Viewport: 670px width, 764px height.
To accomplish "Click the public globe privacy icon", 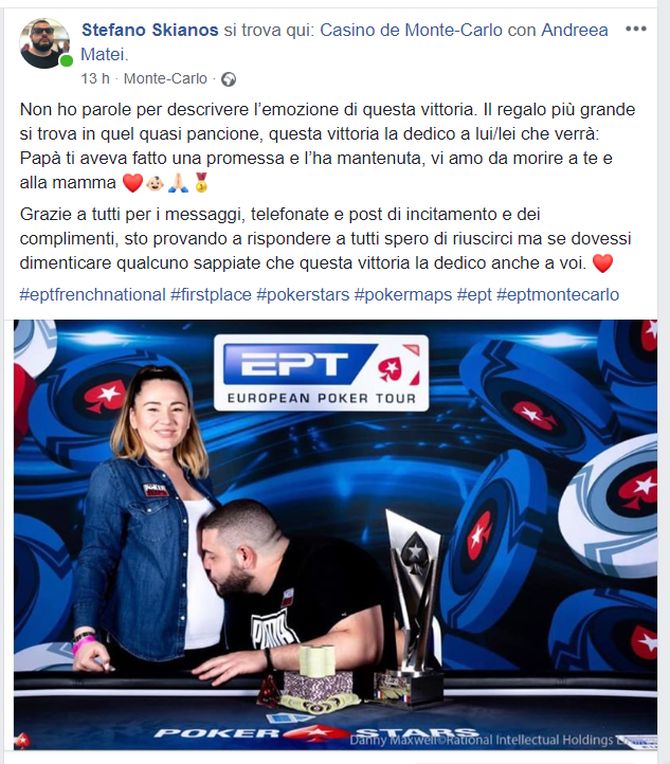I will (x=229, y=79).
